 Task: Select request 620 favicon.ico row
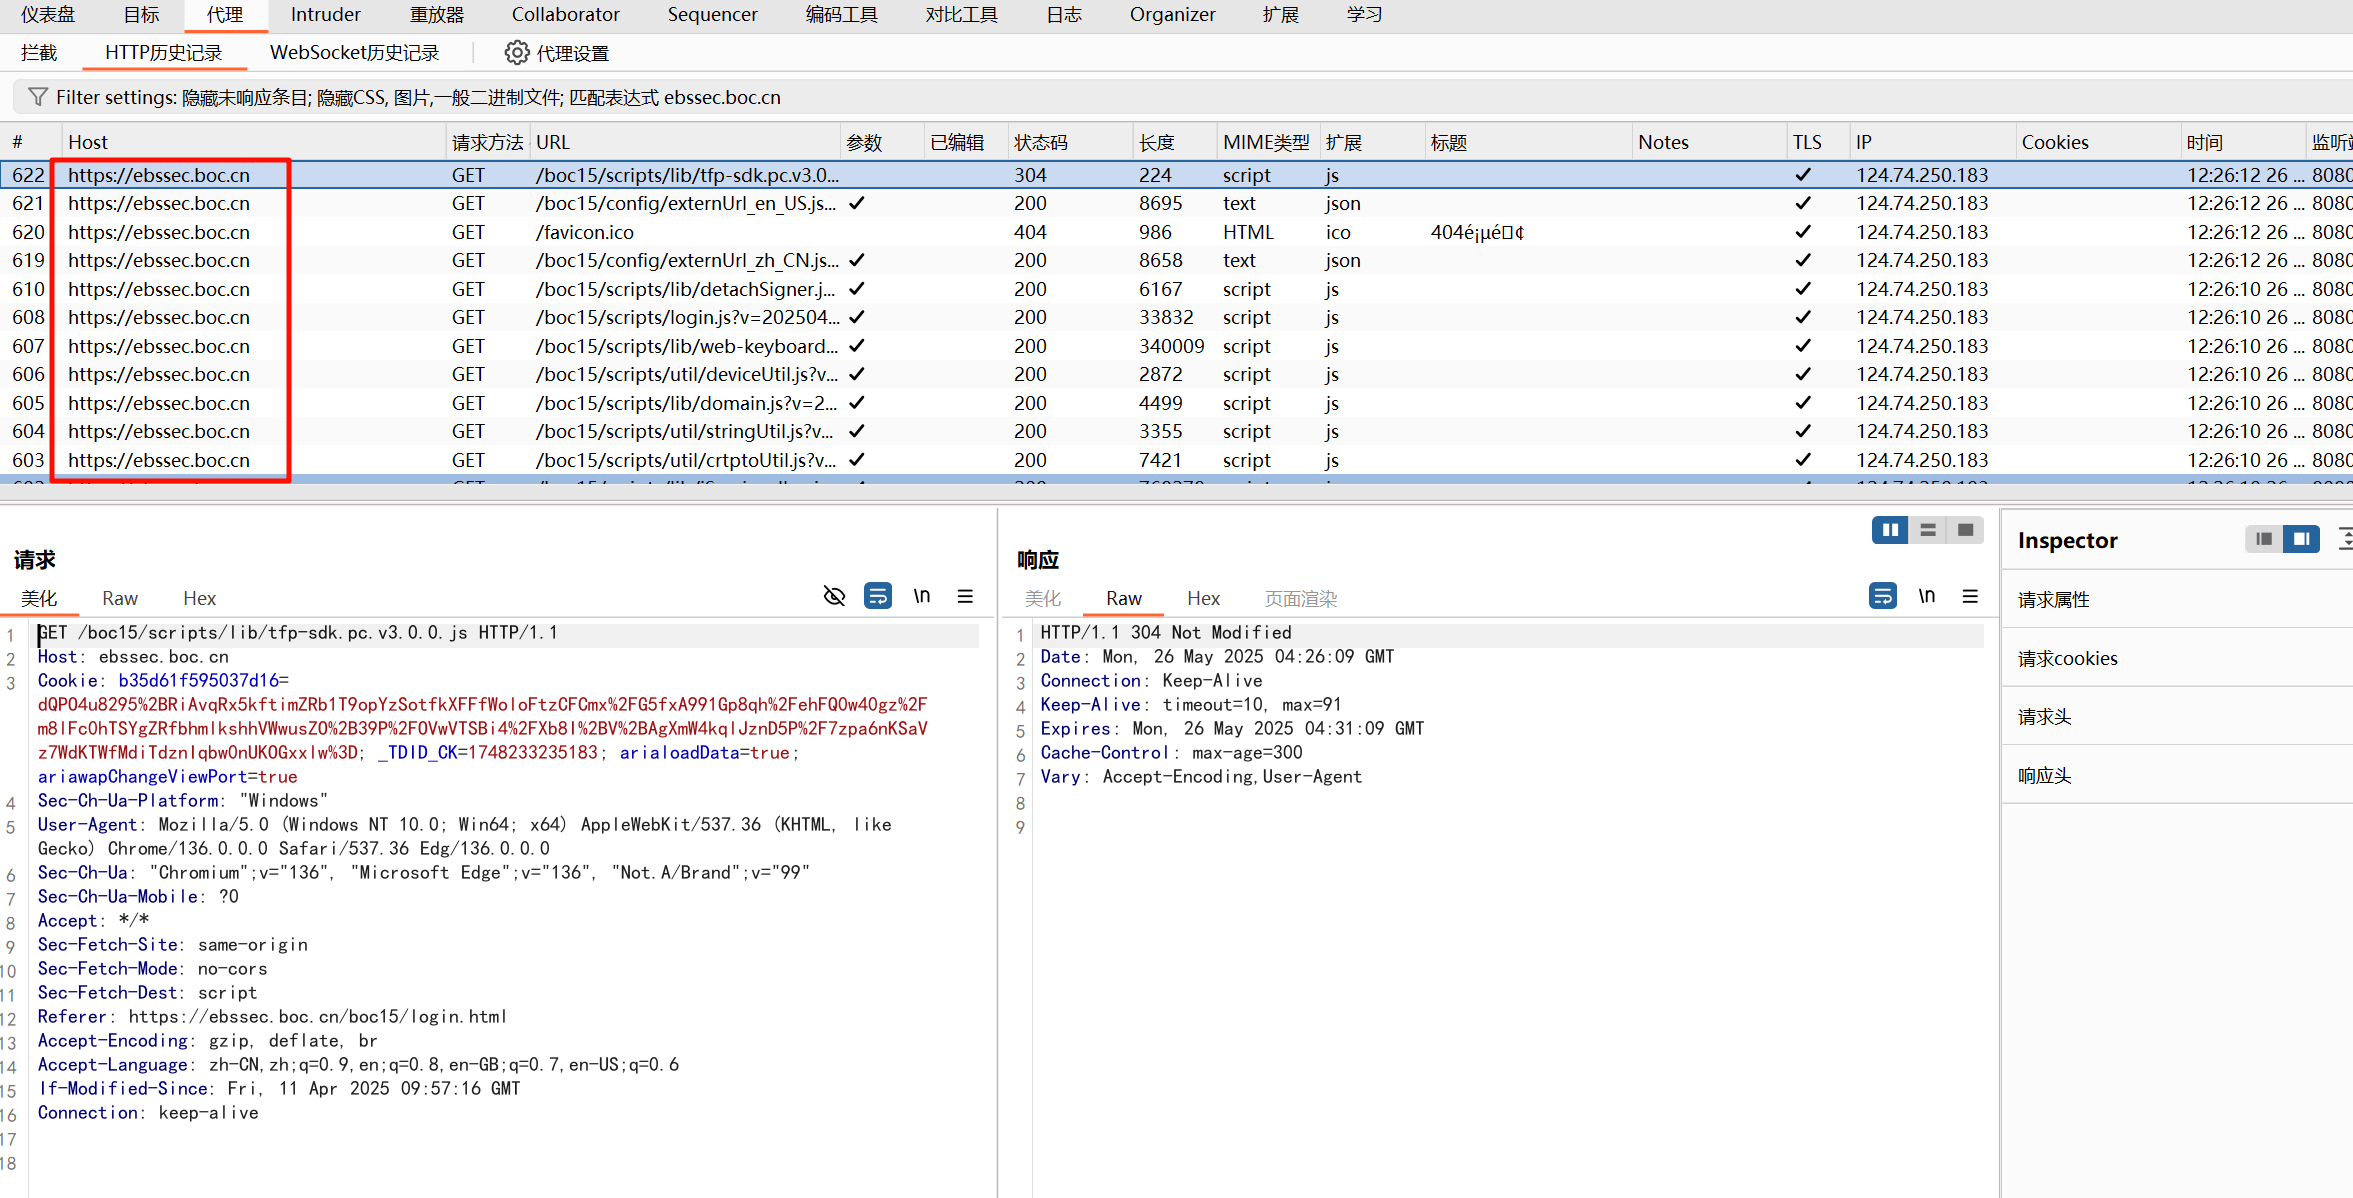click(x=585, y=232)
